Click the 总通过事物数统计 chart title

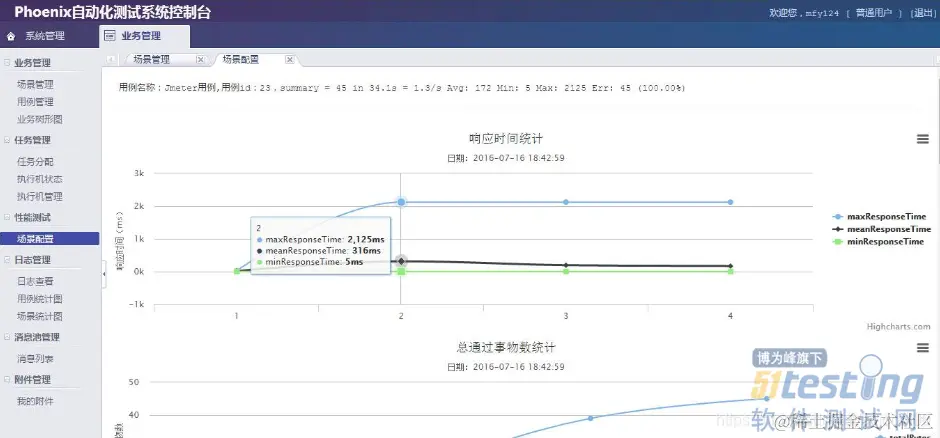(x=506, y=347)
